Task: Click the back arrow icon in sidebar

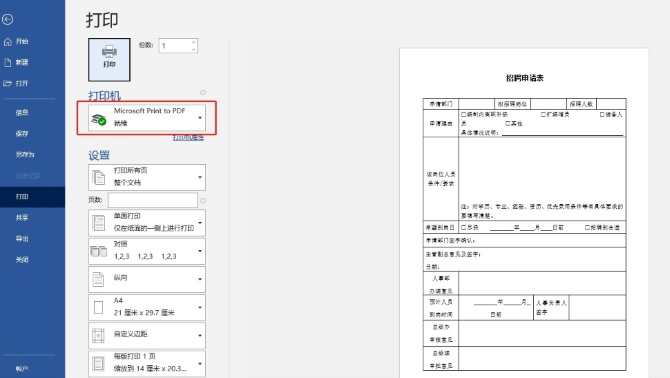Action: pyautogui.click(x=7, y=19)
